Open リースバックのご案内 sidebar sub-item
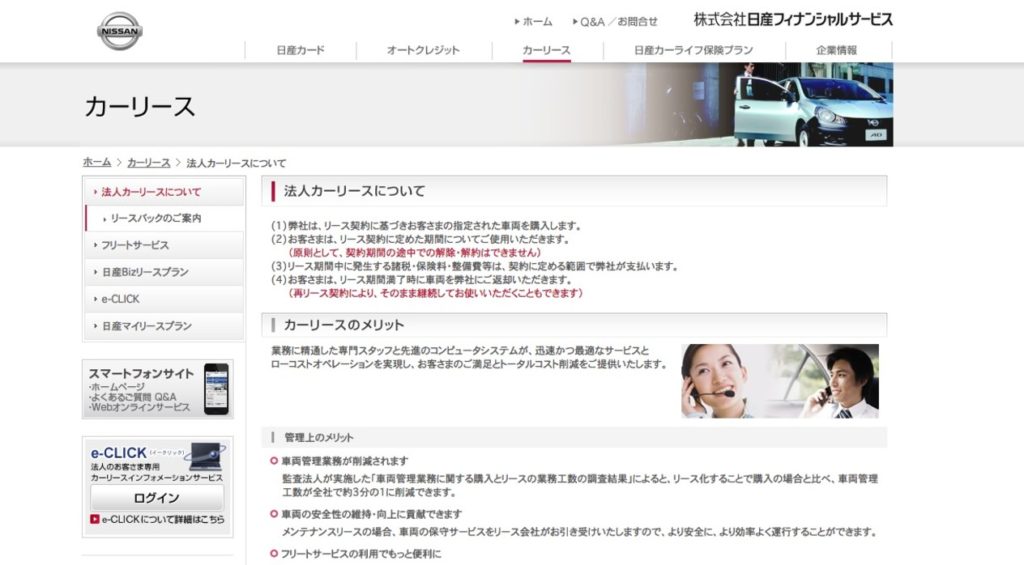The width and height of the screenshot is (1024, 565). click(164, 218)
